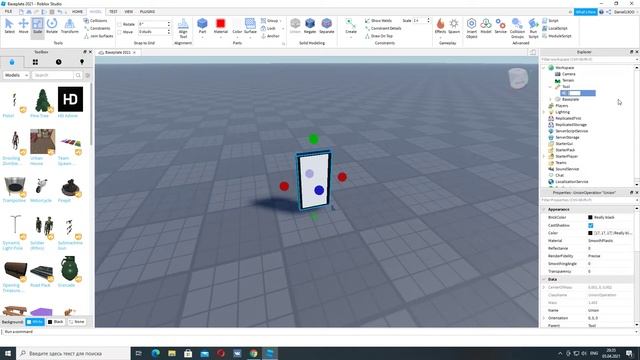The height and width of the screenshot is (360, 640).
Task: Open the FILE menu
Action: coord(8,12)
